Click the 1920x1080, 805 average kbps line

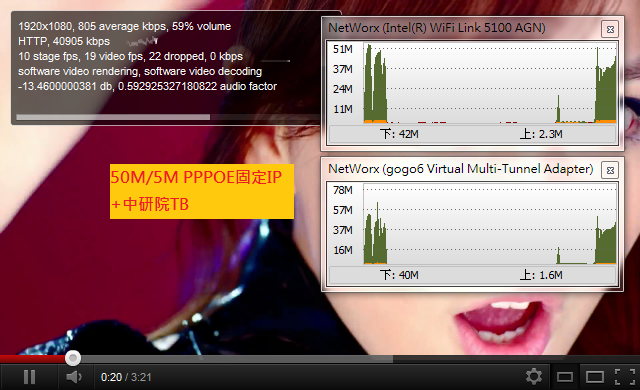124,27
